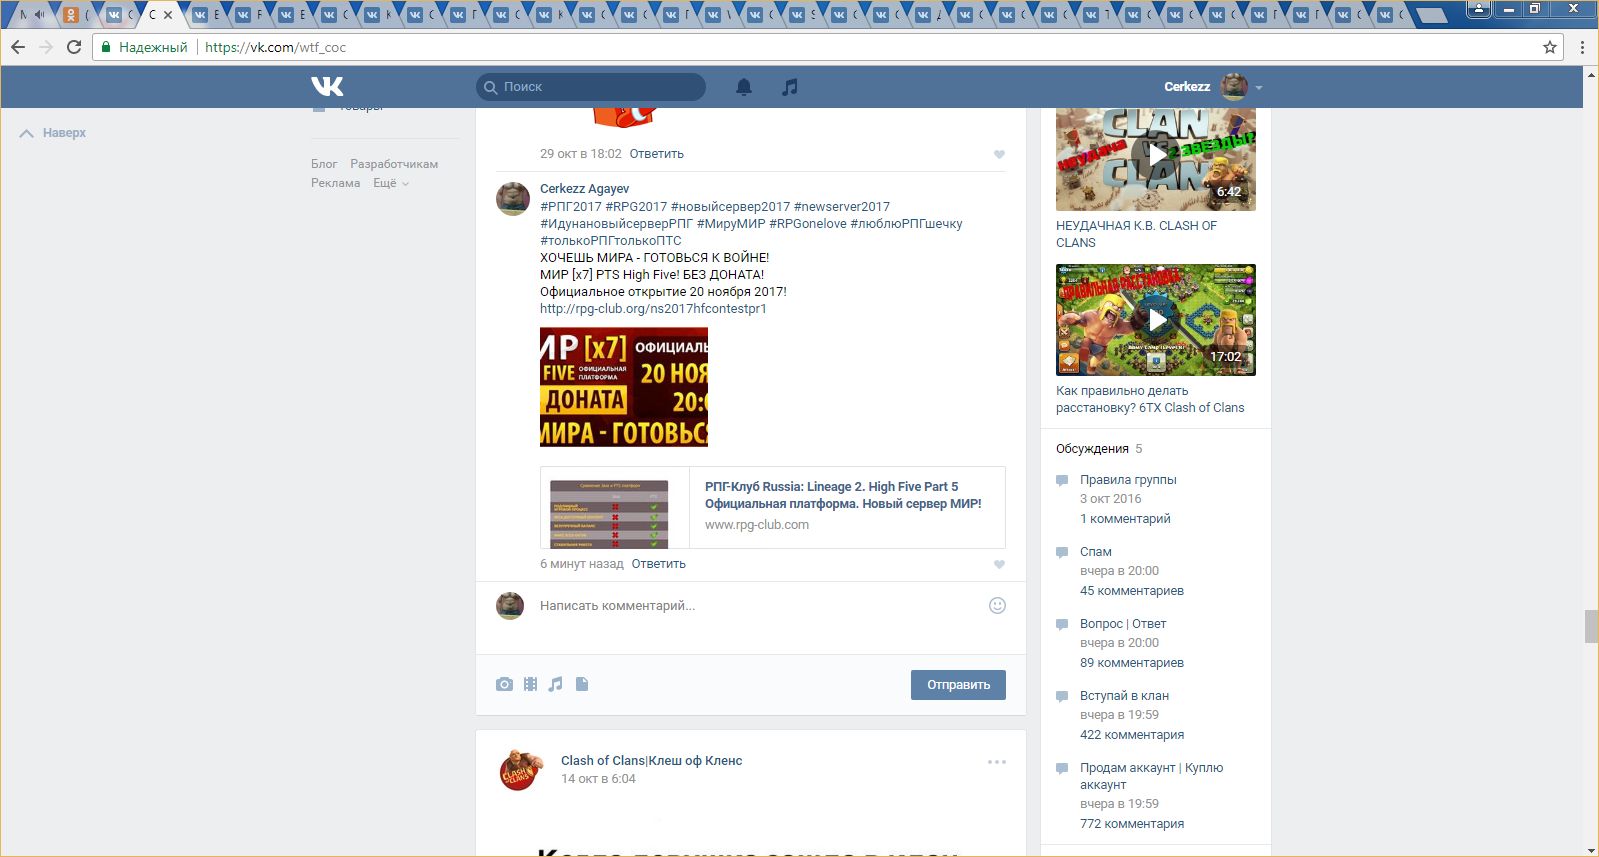Attach a document with file icon
The width and height of the screenshot is (1599, 857).
click(582, 685)
